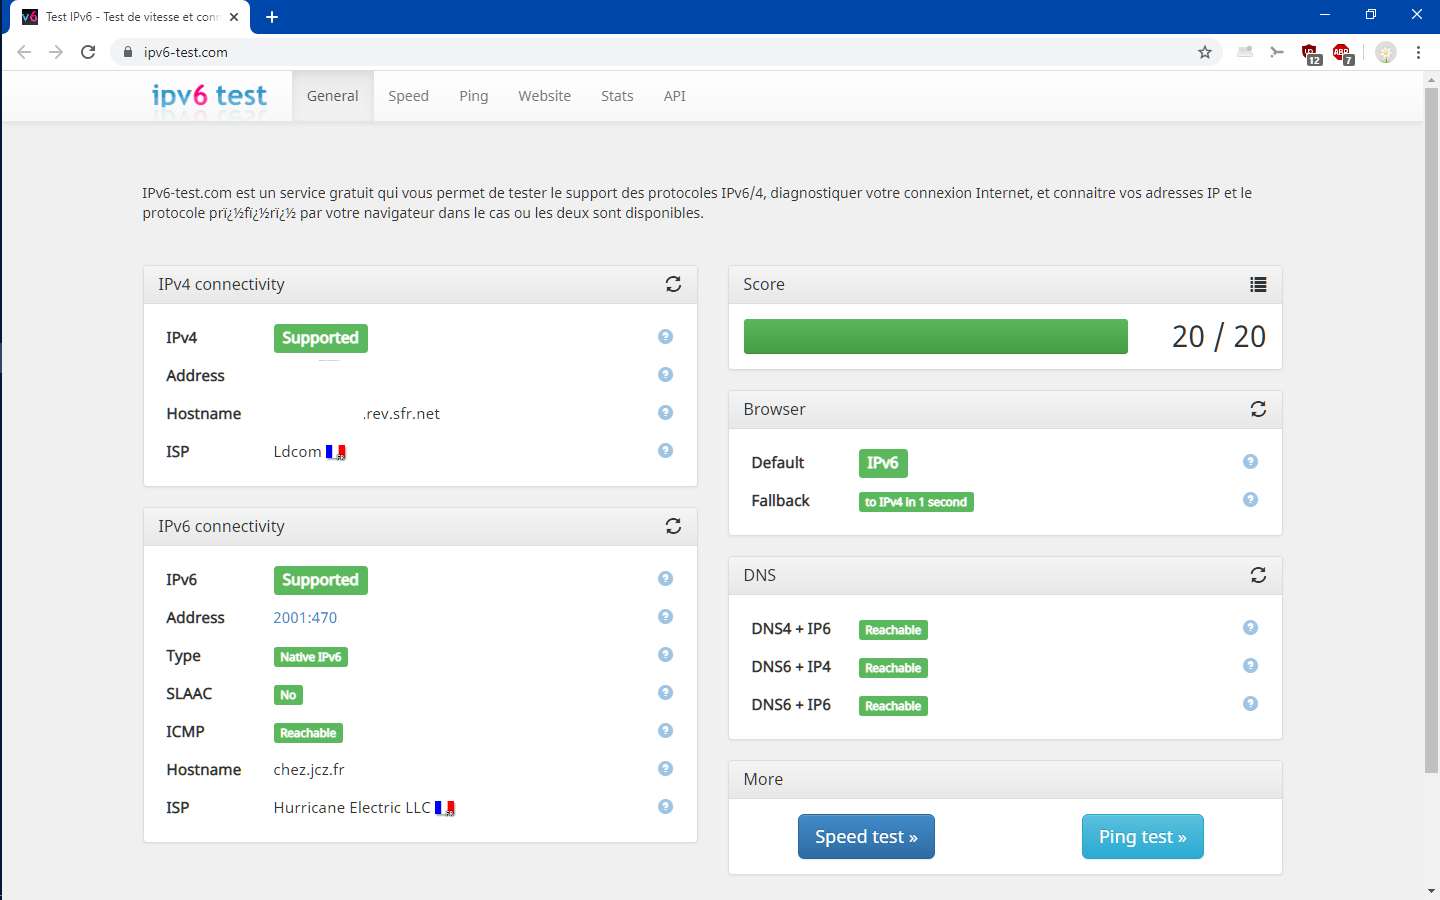Click help icon beside Fallback row
The image size is (1440, 900).
coord(1250,500)
